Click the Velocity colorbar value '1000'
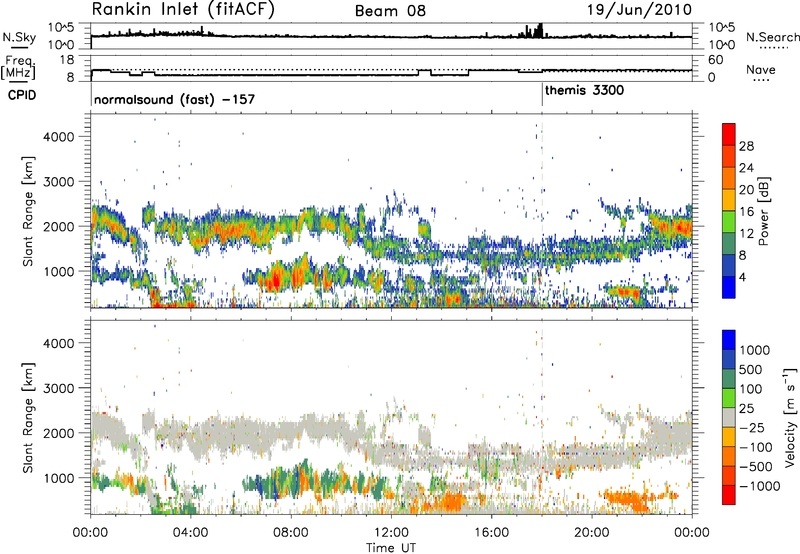 click(755, 350)
